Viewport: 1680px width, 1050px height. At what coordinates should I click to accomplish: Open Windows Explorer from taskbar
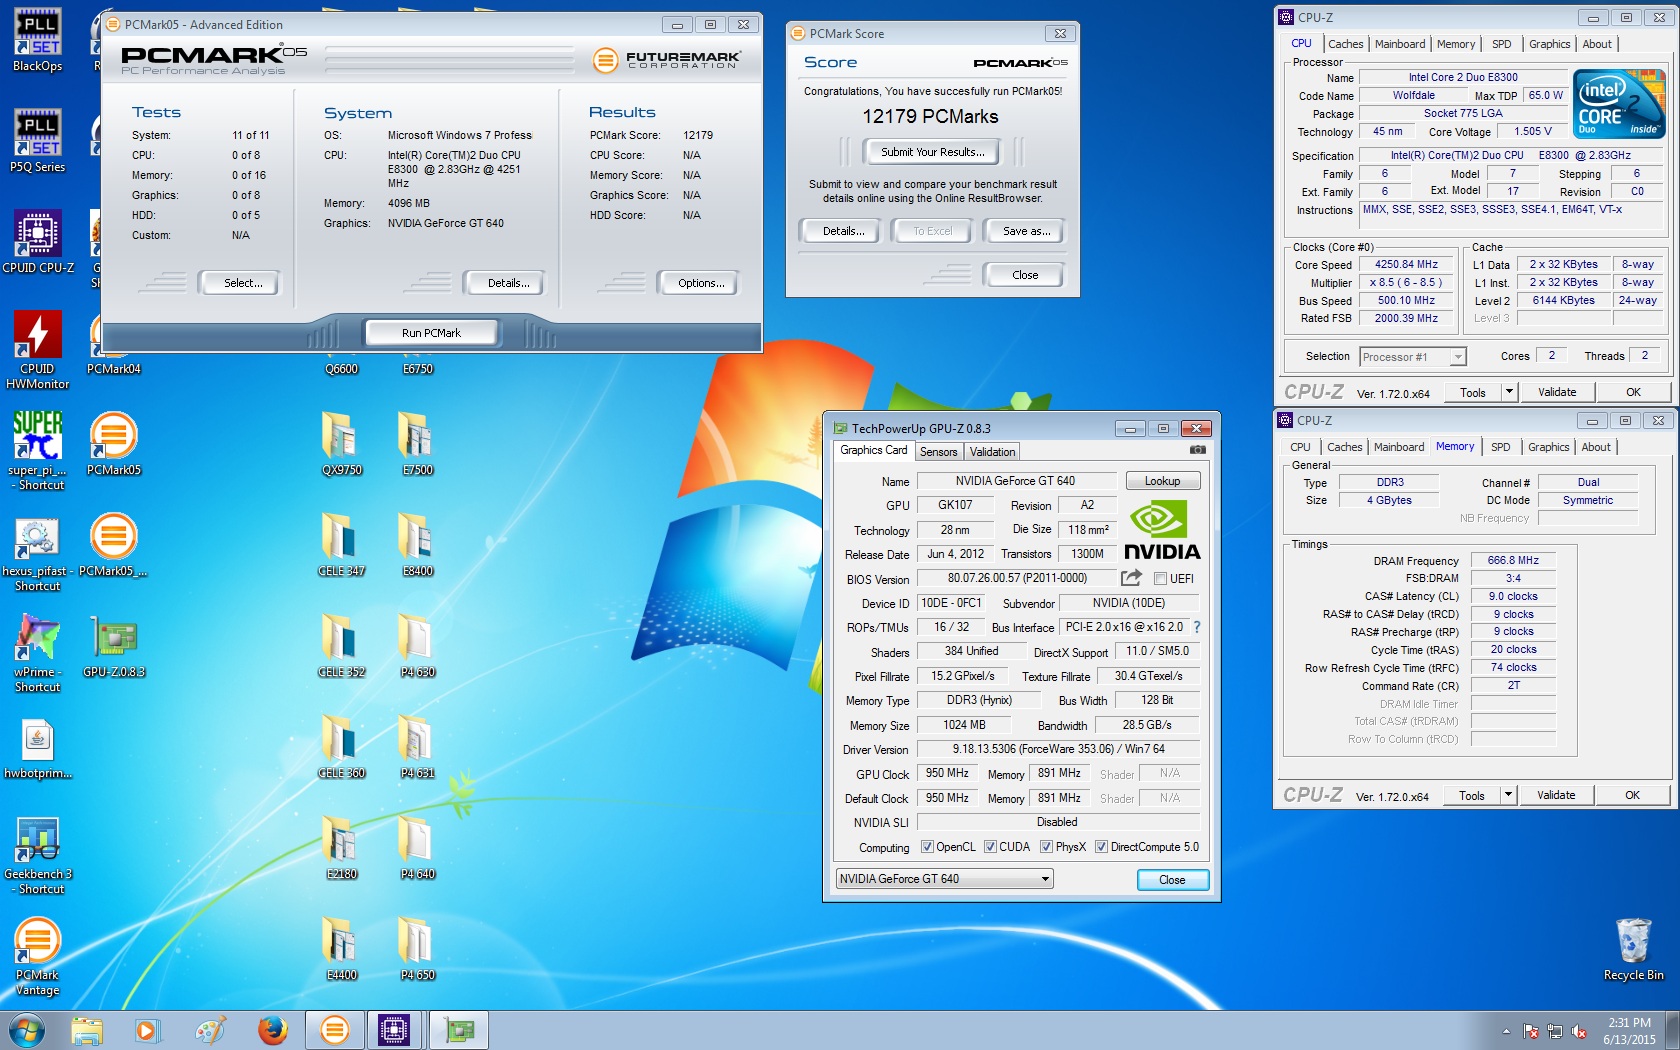[87, 1030]
